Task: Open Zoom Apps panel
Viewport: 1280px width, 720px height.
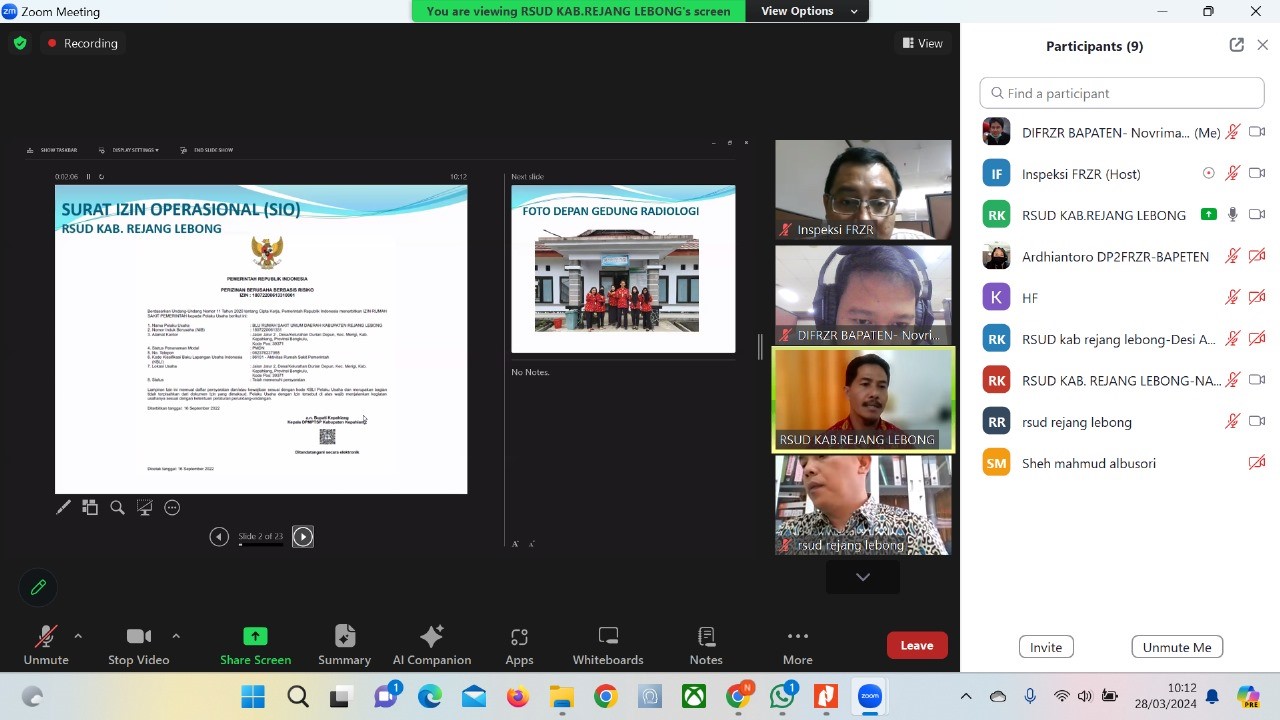Action: [519, 645]
